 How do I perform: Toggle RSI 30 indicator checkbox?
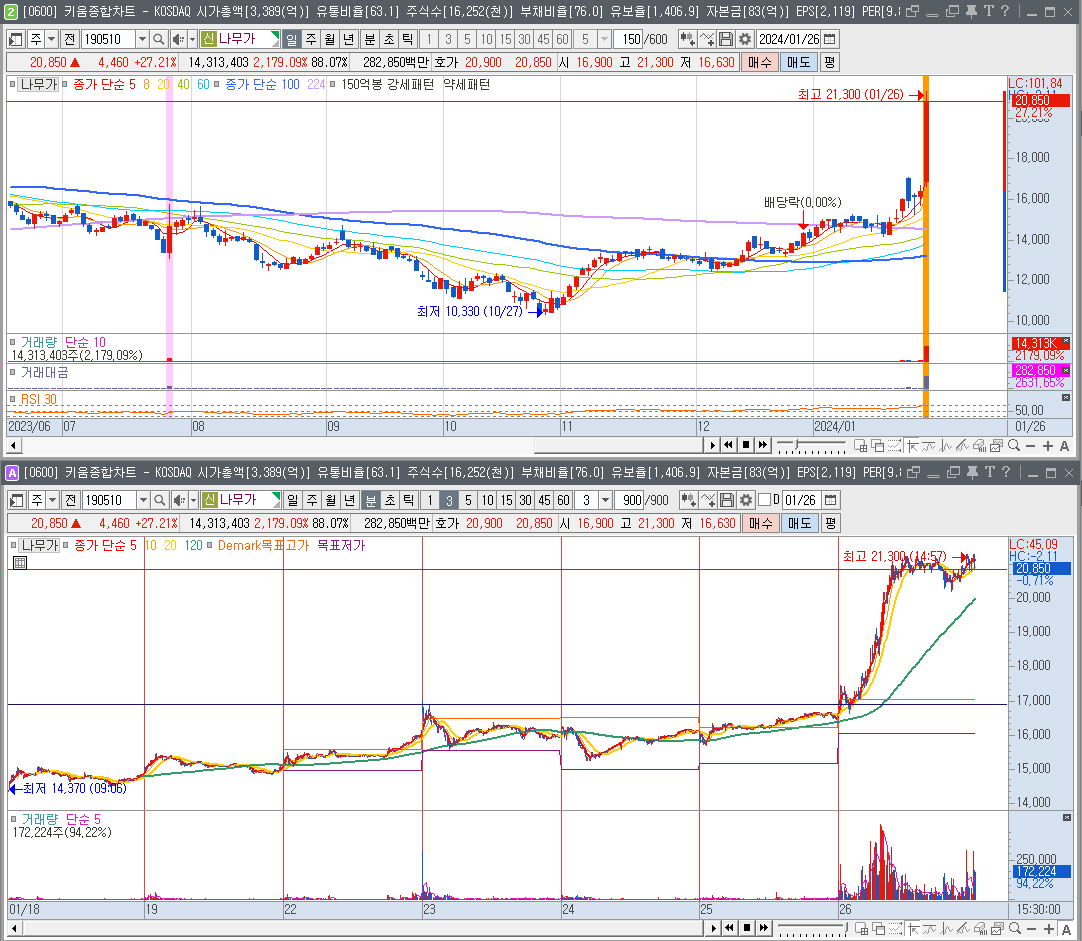tap(13, 399)
